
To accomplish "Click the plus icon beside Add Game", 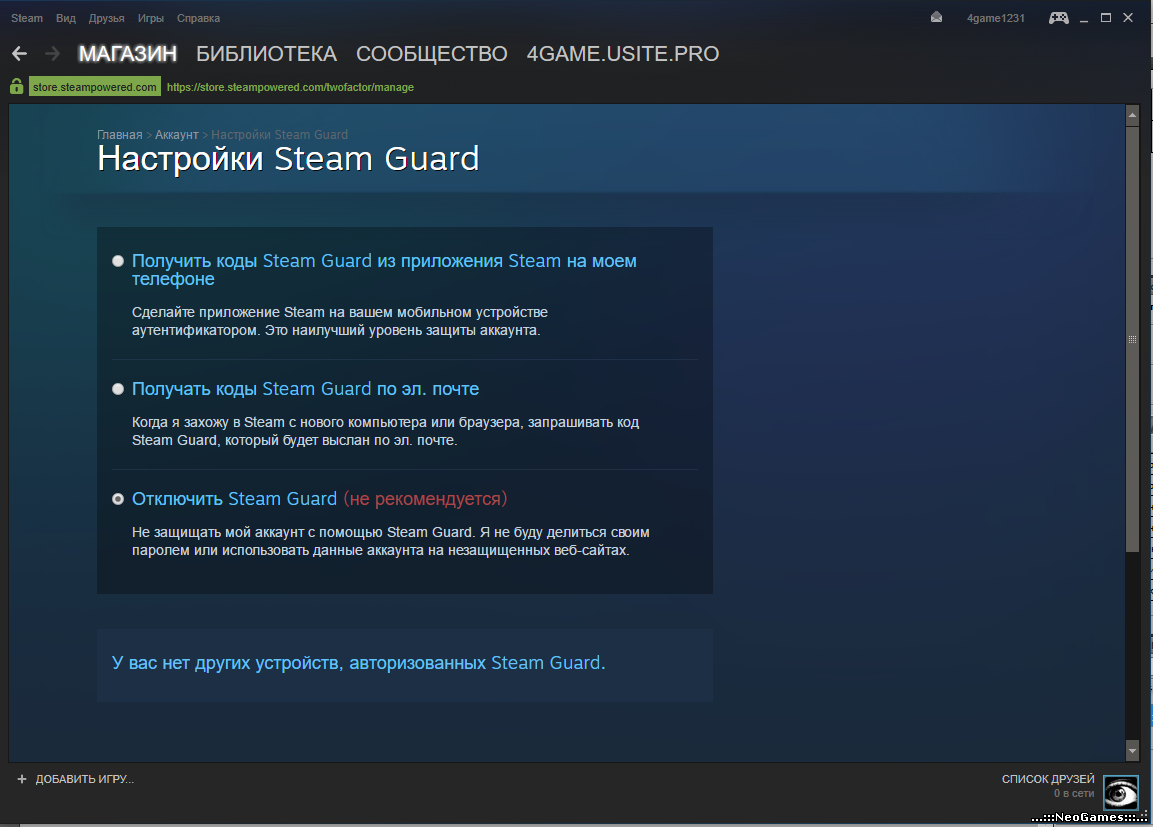I will tap(22, 778).
